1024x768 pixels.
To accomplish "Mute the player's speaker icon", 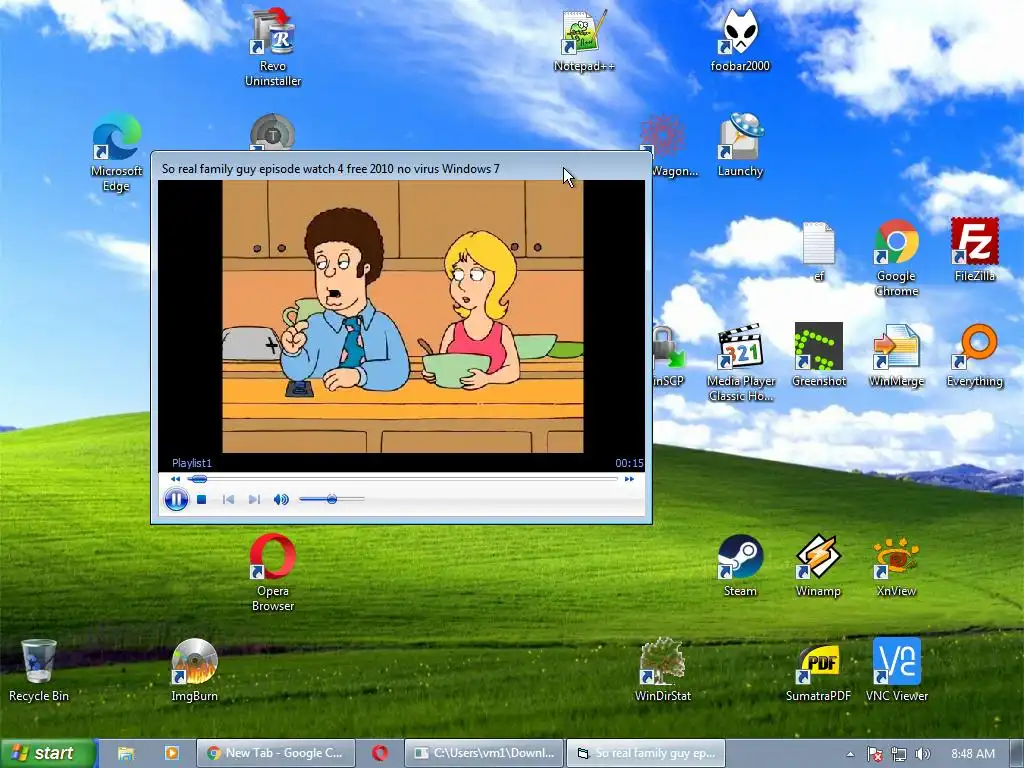I will [281, 500].
